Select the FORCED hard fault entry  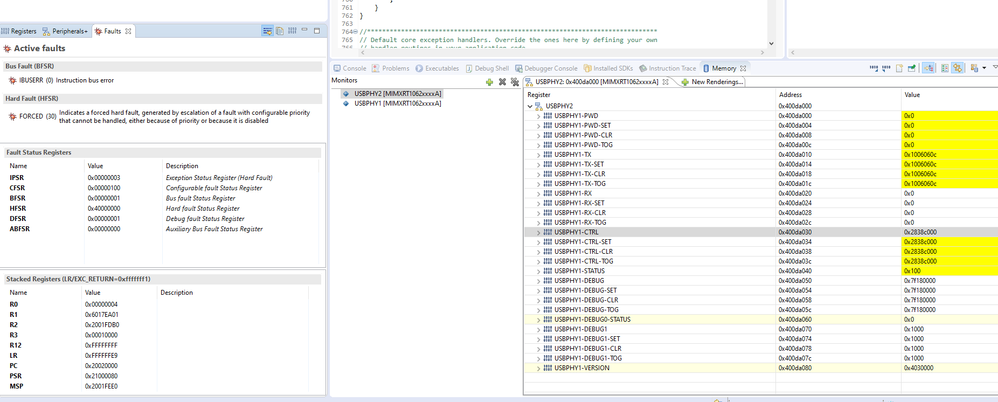click(159, 116)
